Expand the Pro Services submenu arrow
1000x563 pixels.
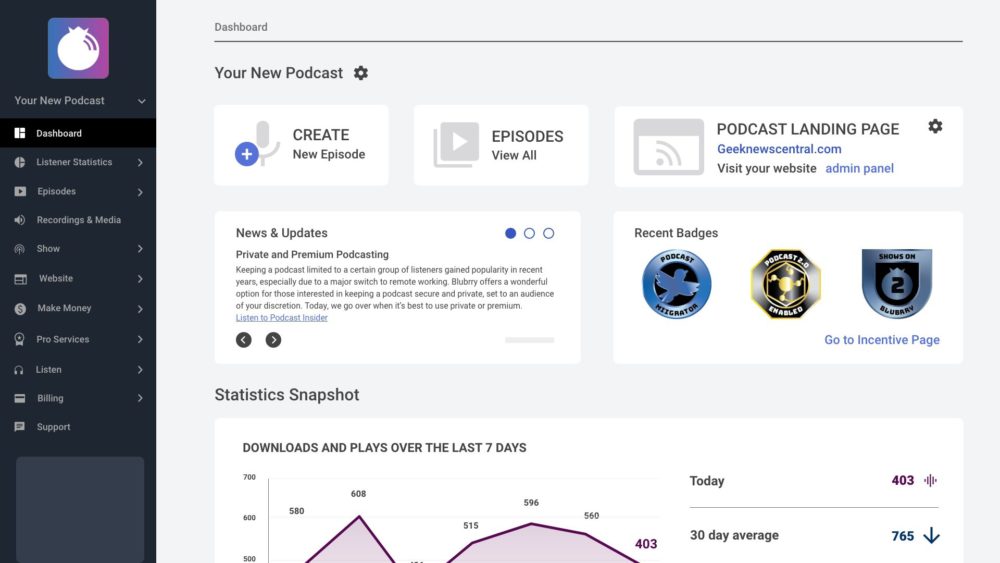tap(140, 339)
